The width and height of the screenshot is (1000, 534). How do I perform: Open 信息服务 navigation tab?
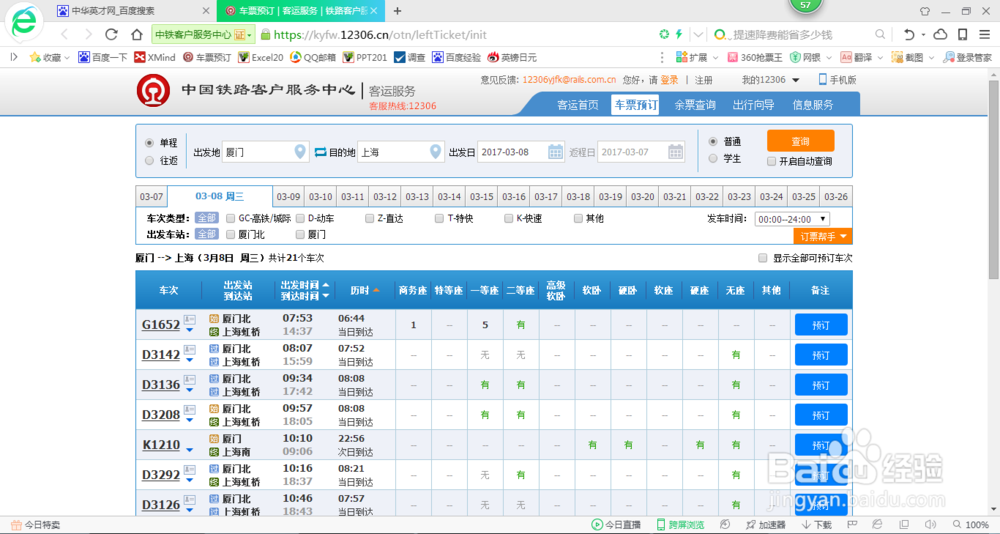pyautogui.click(x=812, y=105)
